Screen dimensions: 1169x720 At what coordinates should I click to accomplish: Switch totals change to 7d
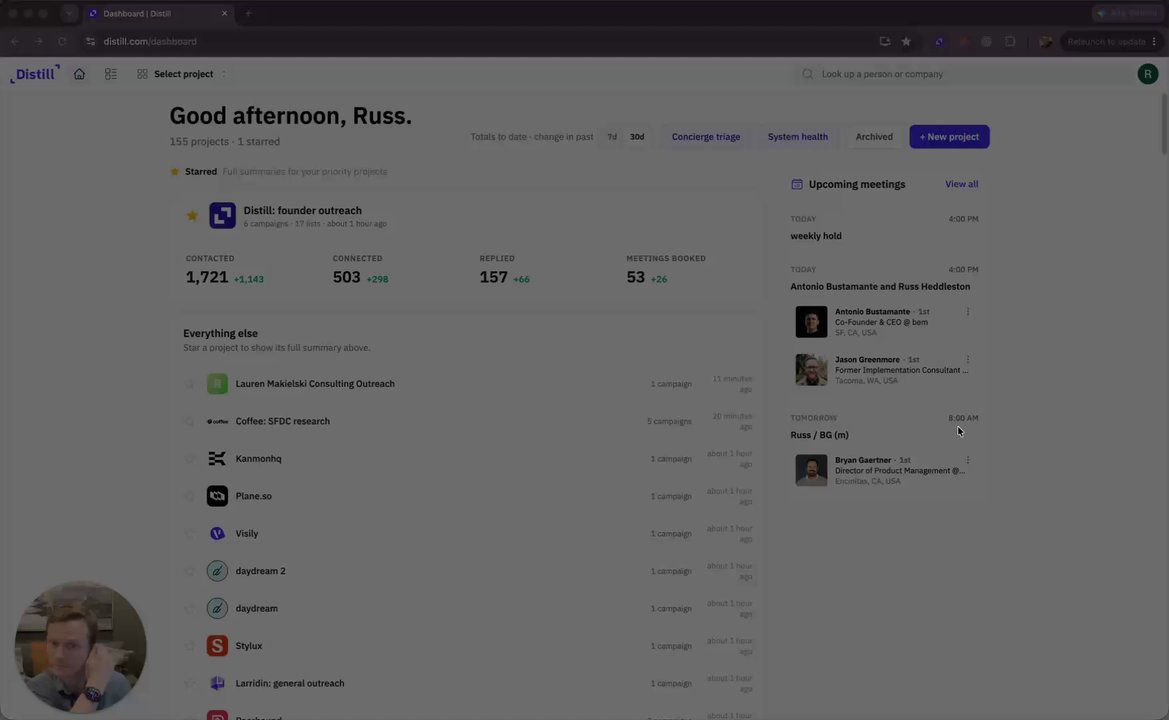(x=611, y=136)
